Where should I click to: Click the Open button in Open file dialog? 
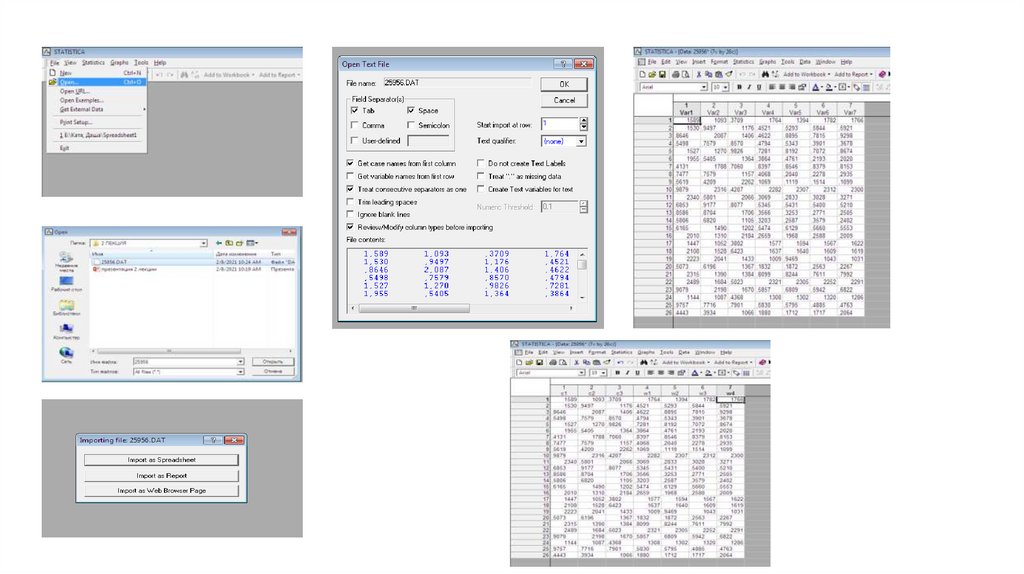(273, 362)
